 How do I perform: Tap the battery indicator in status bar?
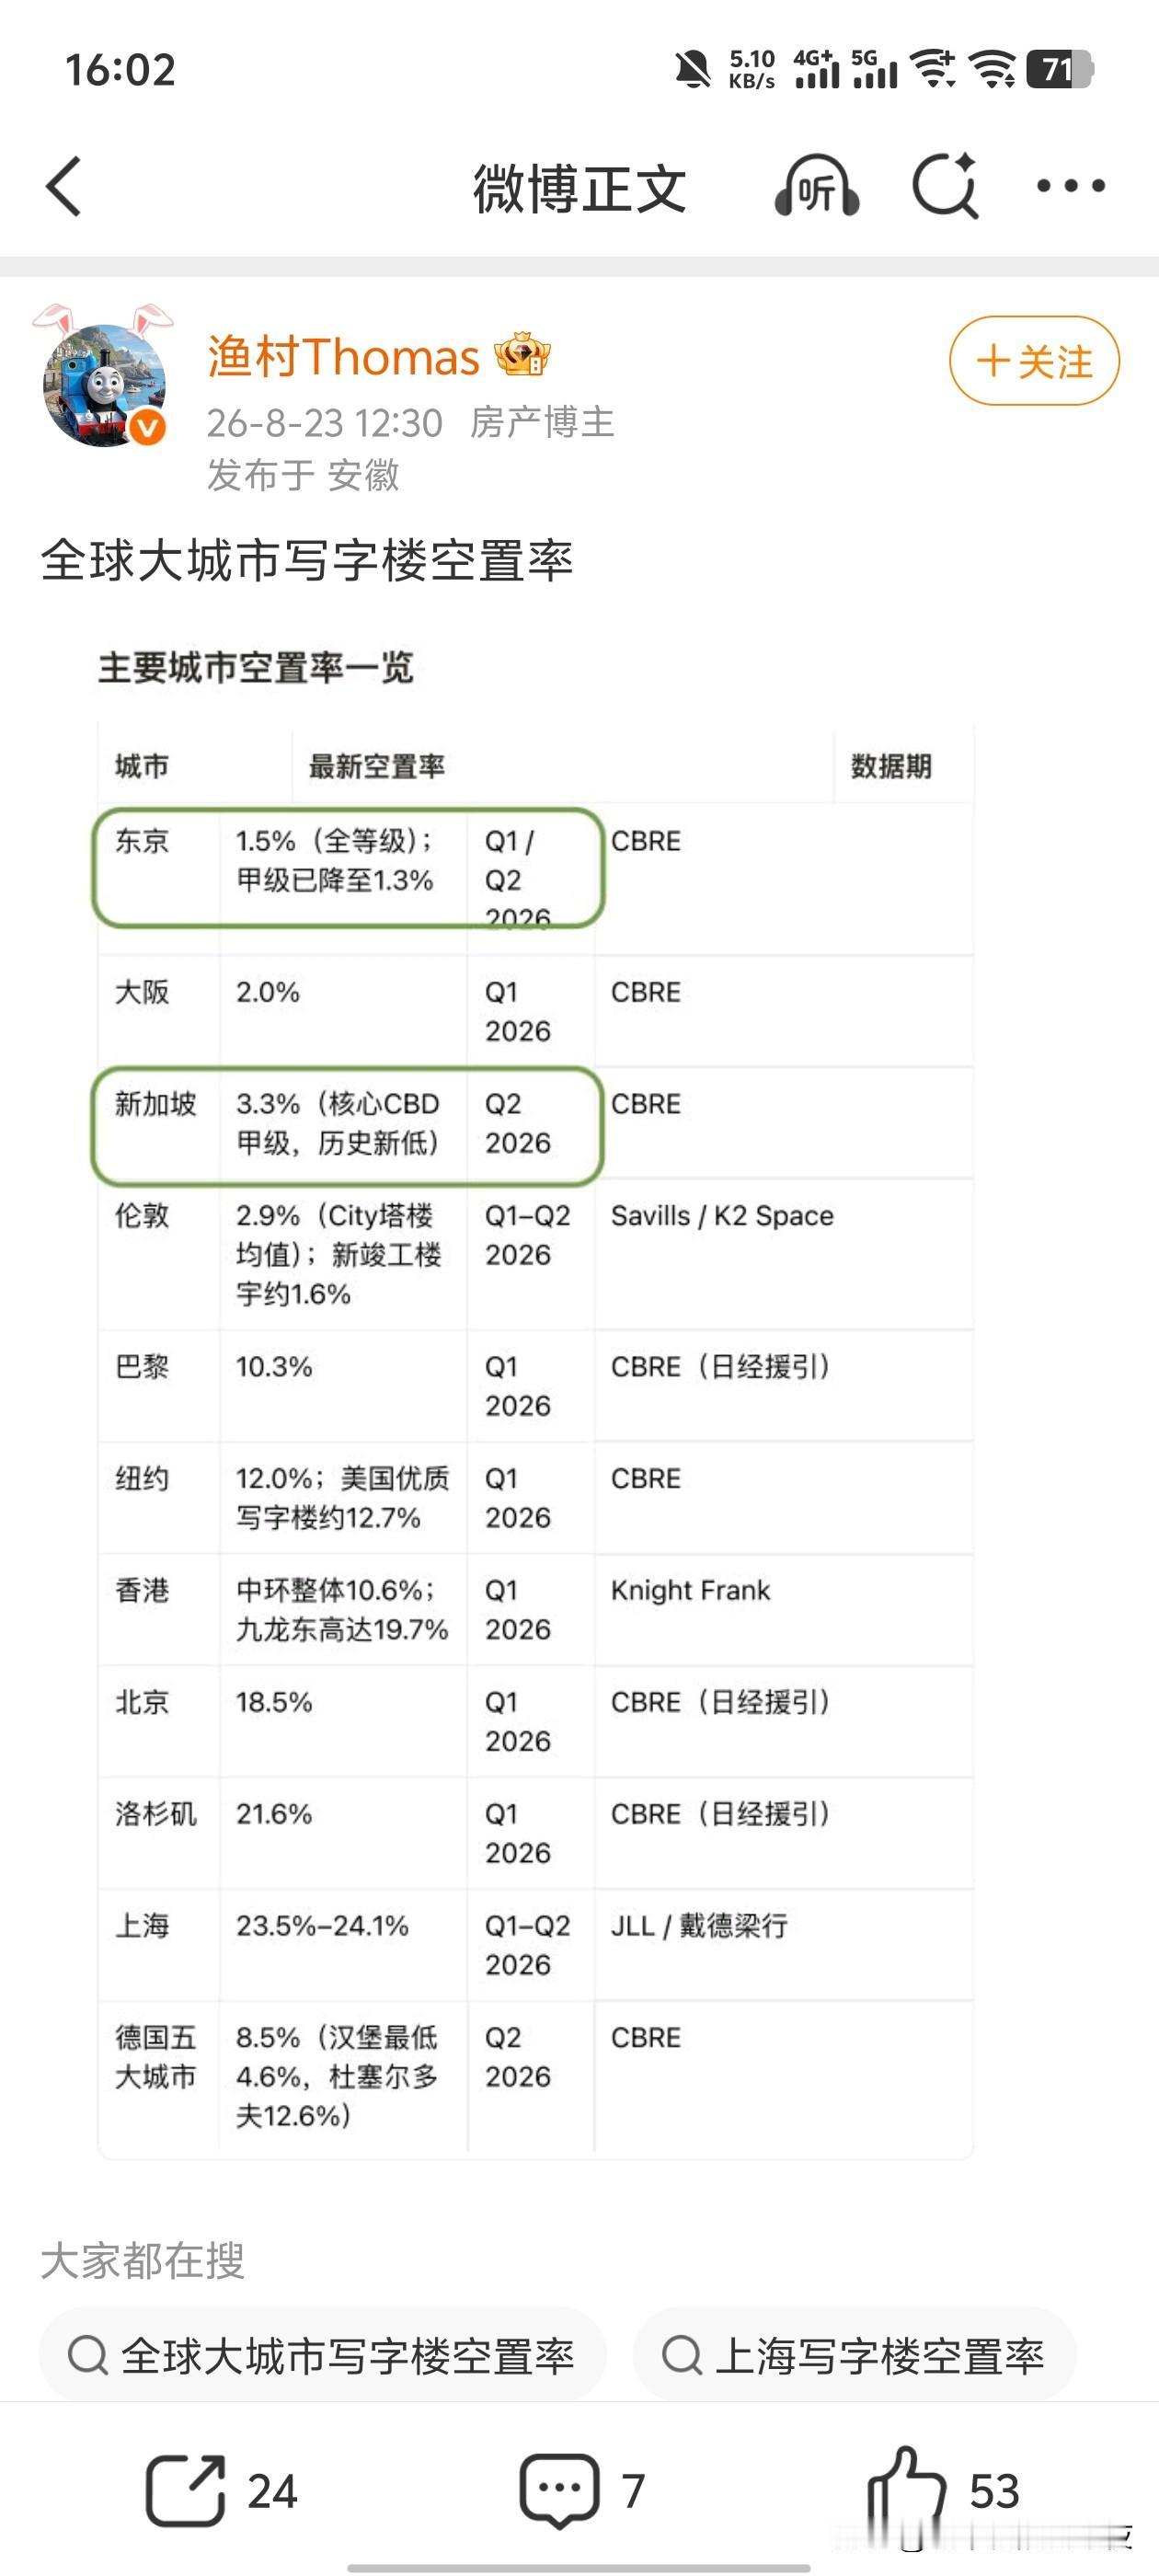click(1060, 69)
